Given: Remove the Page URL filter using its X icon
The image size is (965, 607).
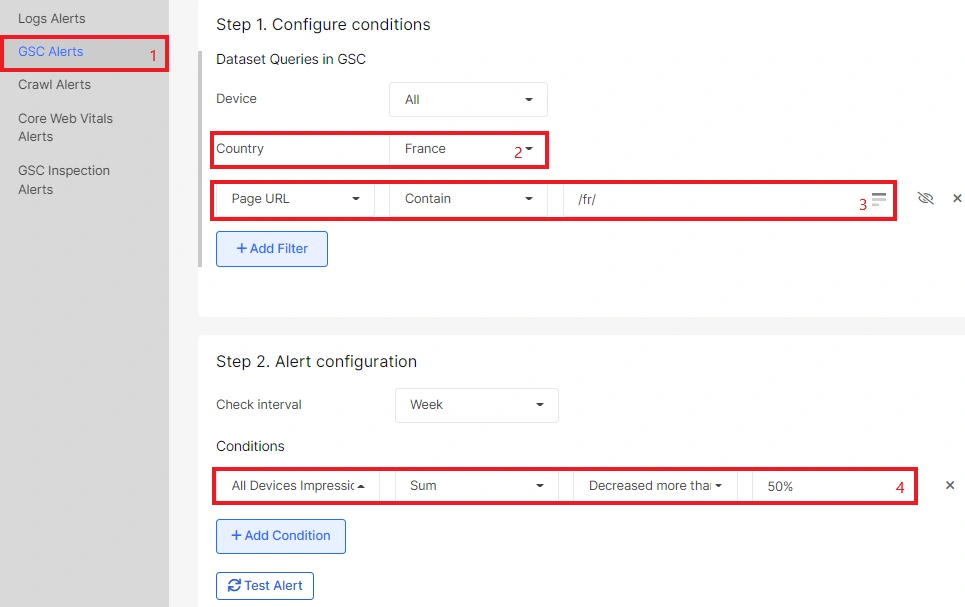Looking at the screenshot, I should pyautogui.click(x=957, y=198).
